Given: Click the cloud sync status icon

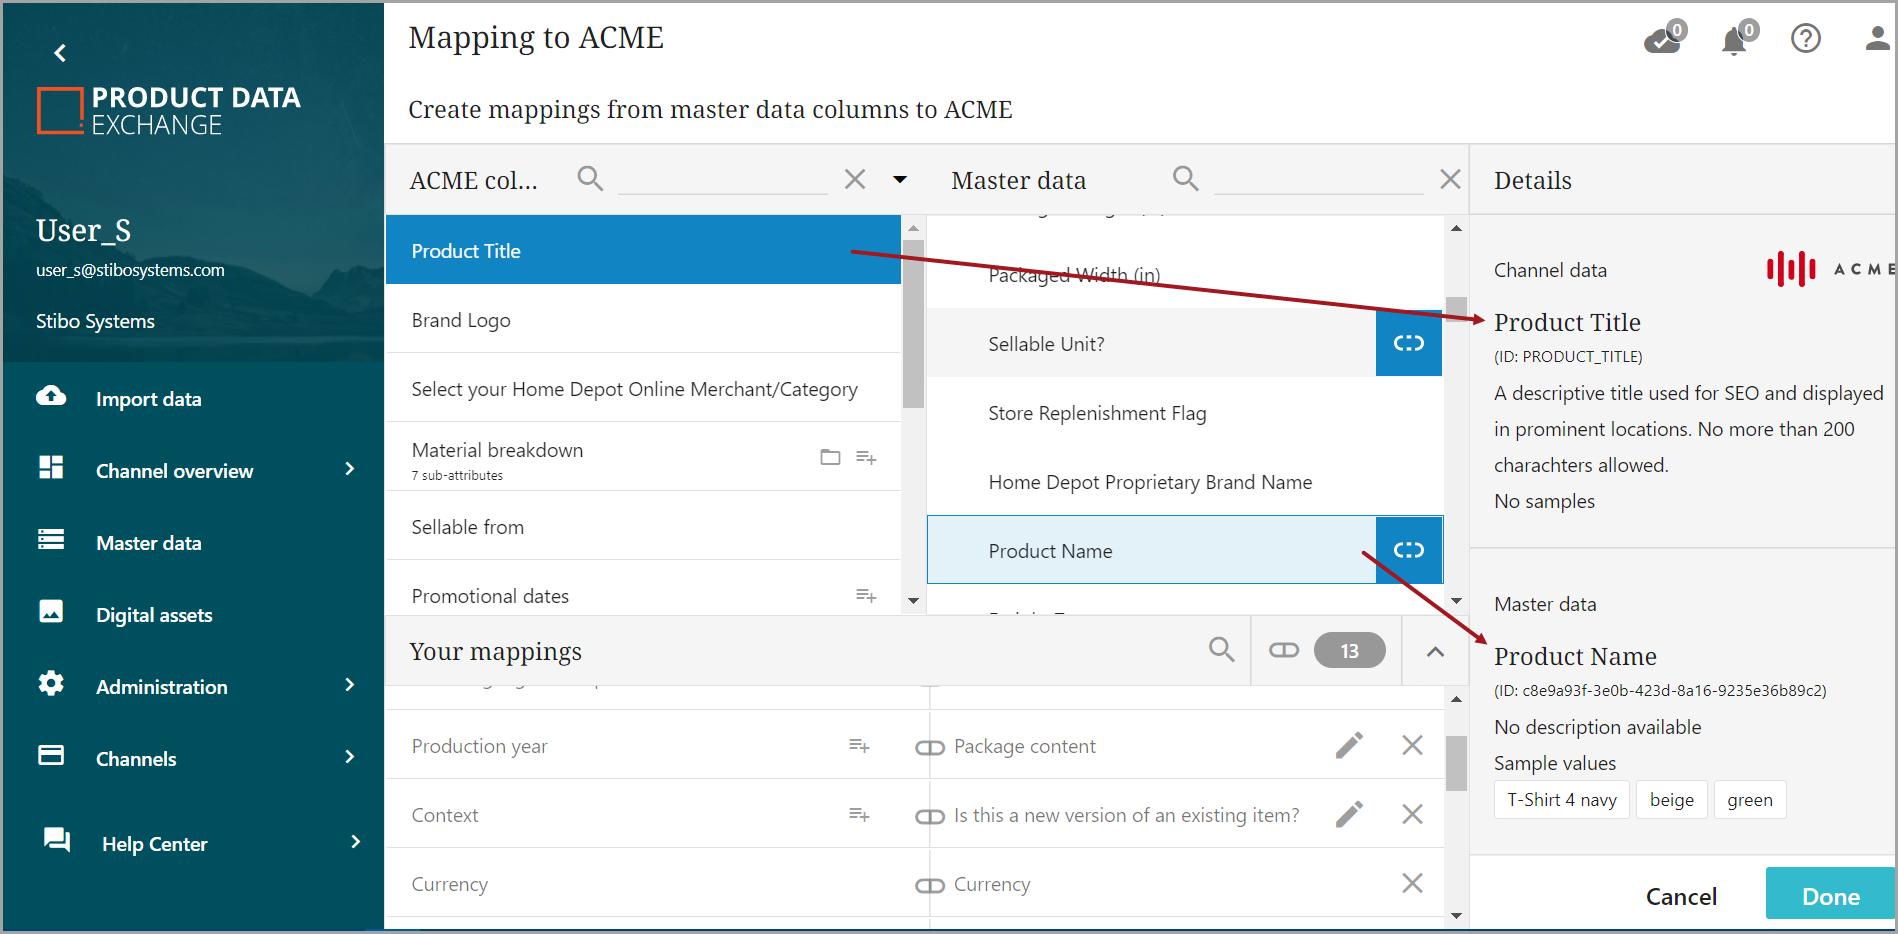Looking at the screenshot, I should 1662,39.
